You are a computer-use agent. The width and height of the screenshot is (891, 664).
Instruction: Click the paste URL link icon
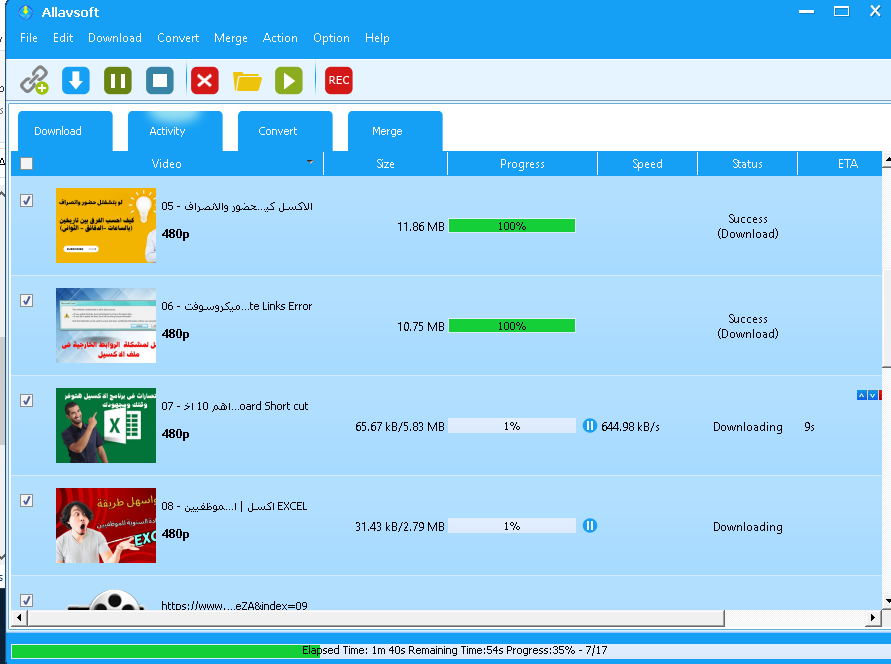tap(35, 80)
